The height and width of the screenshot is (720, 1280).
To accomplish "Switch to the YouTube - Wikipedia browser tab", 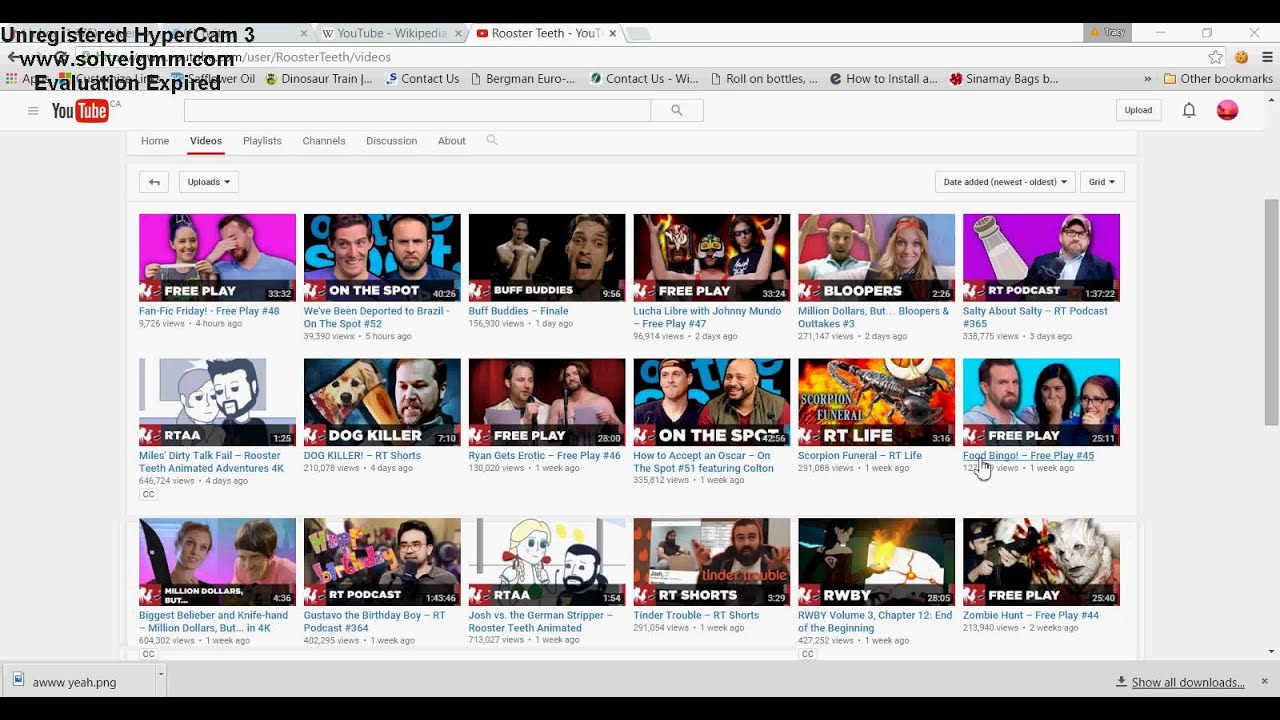I will 390,33.
